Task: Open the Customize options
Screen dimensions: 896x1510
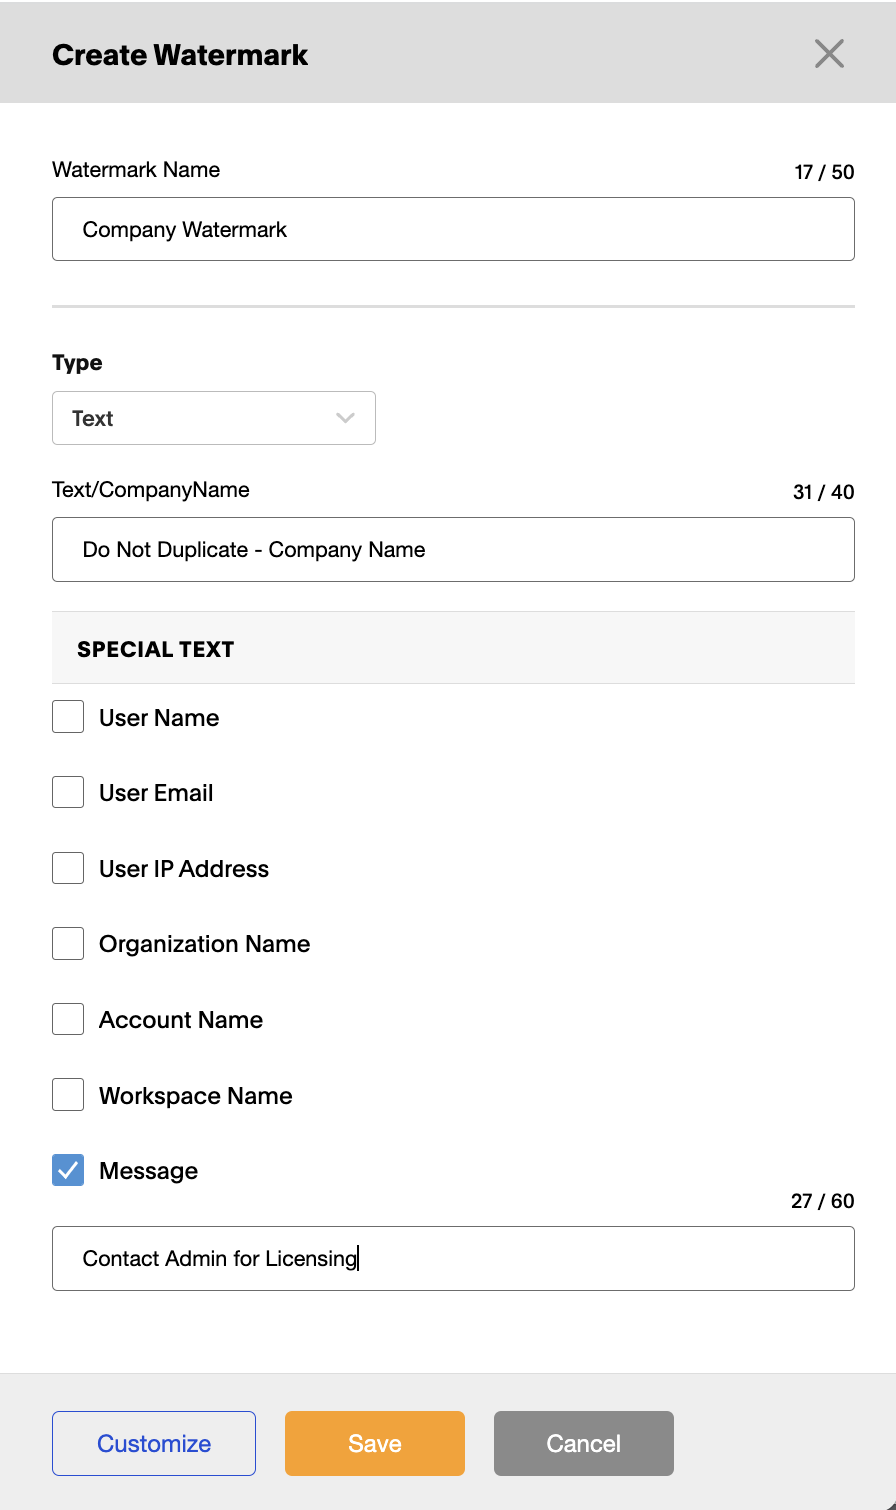Action: point(154,1443)
